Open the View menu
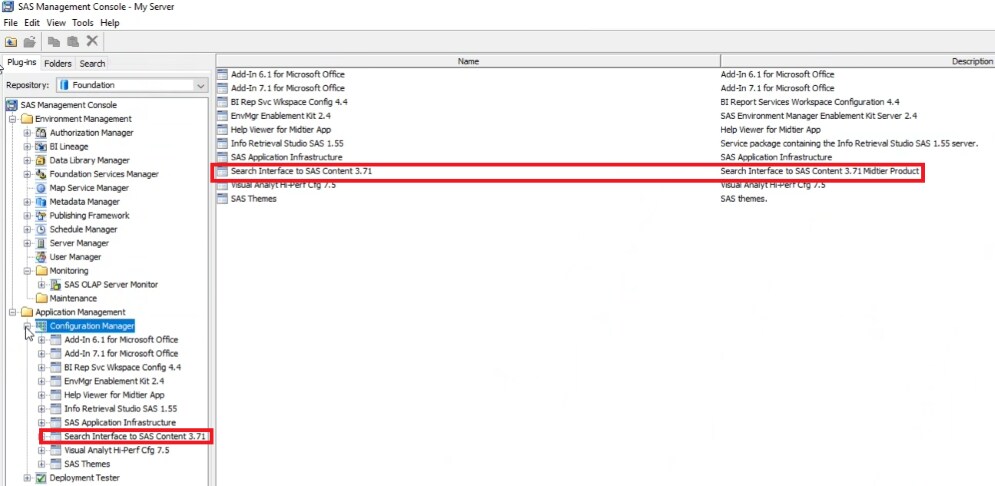Image resolution: width=995 pixels, height=486 pixels. click(x=56, y=23)
